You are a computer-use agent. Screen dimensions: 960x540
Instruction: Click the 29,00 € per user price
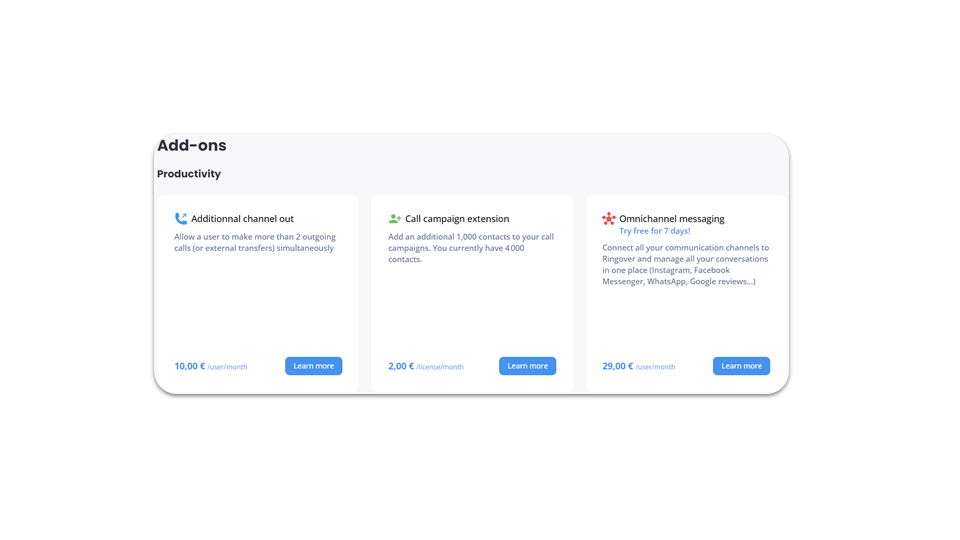618,366
